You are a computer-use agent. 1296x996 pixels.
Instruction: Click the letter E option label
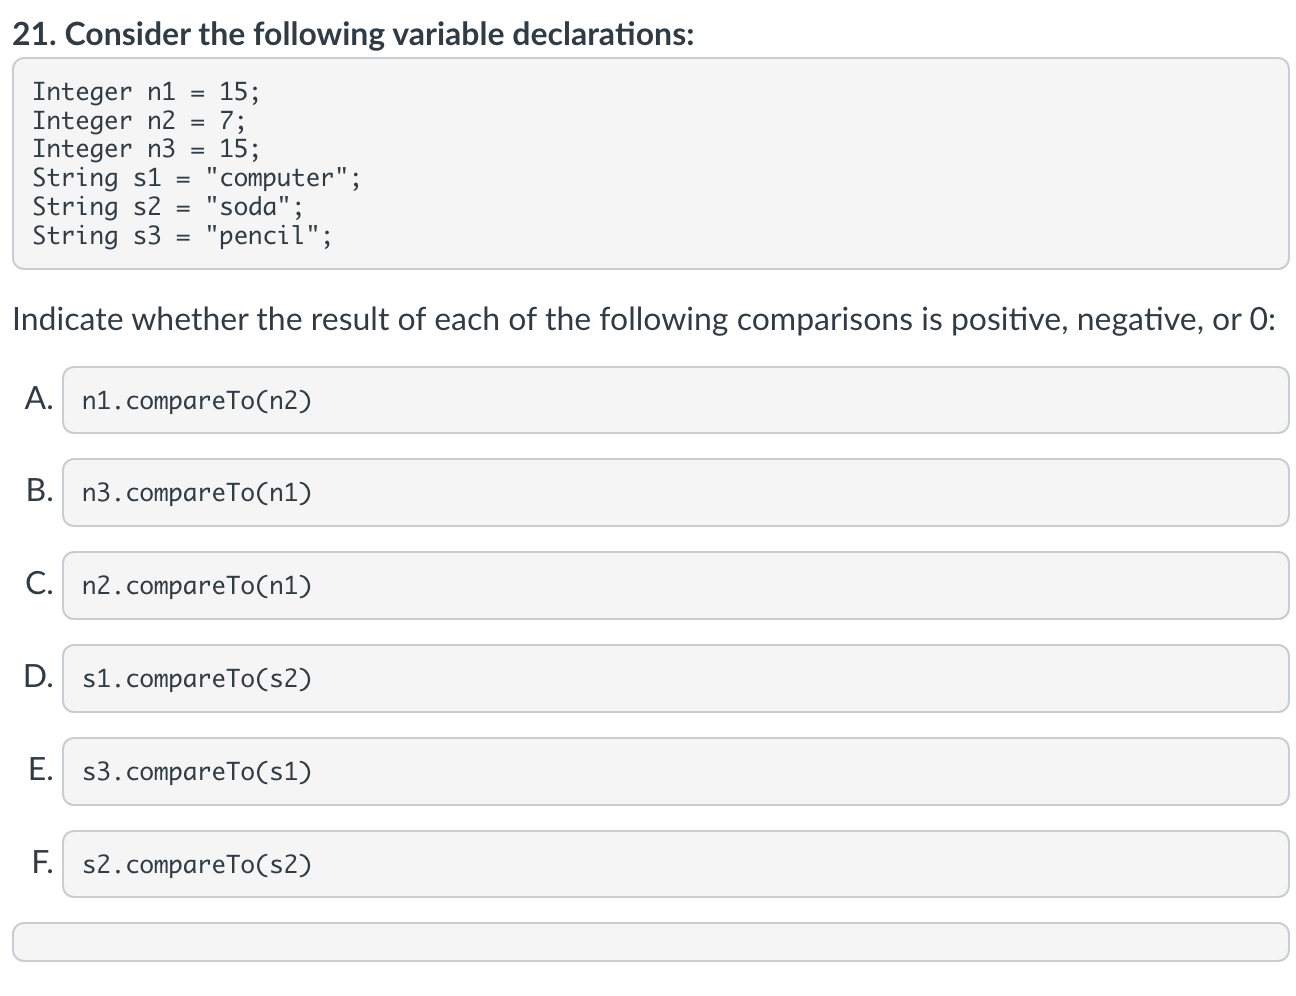click(41, 769)
